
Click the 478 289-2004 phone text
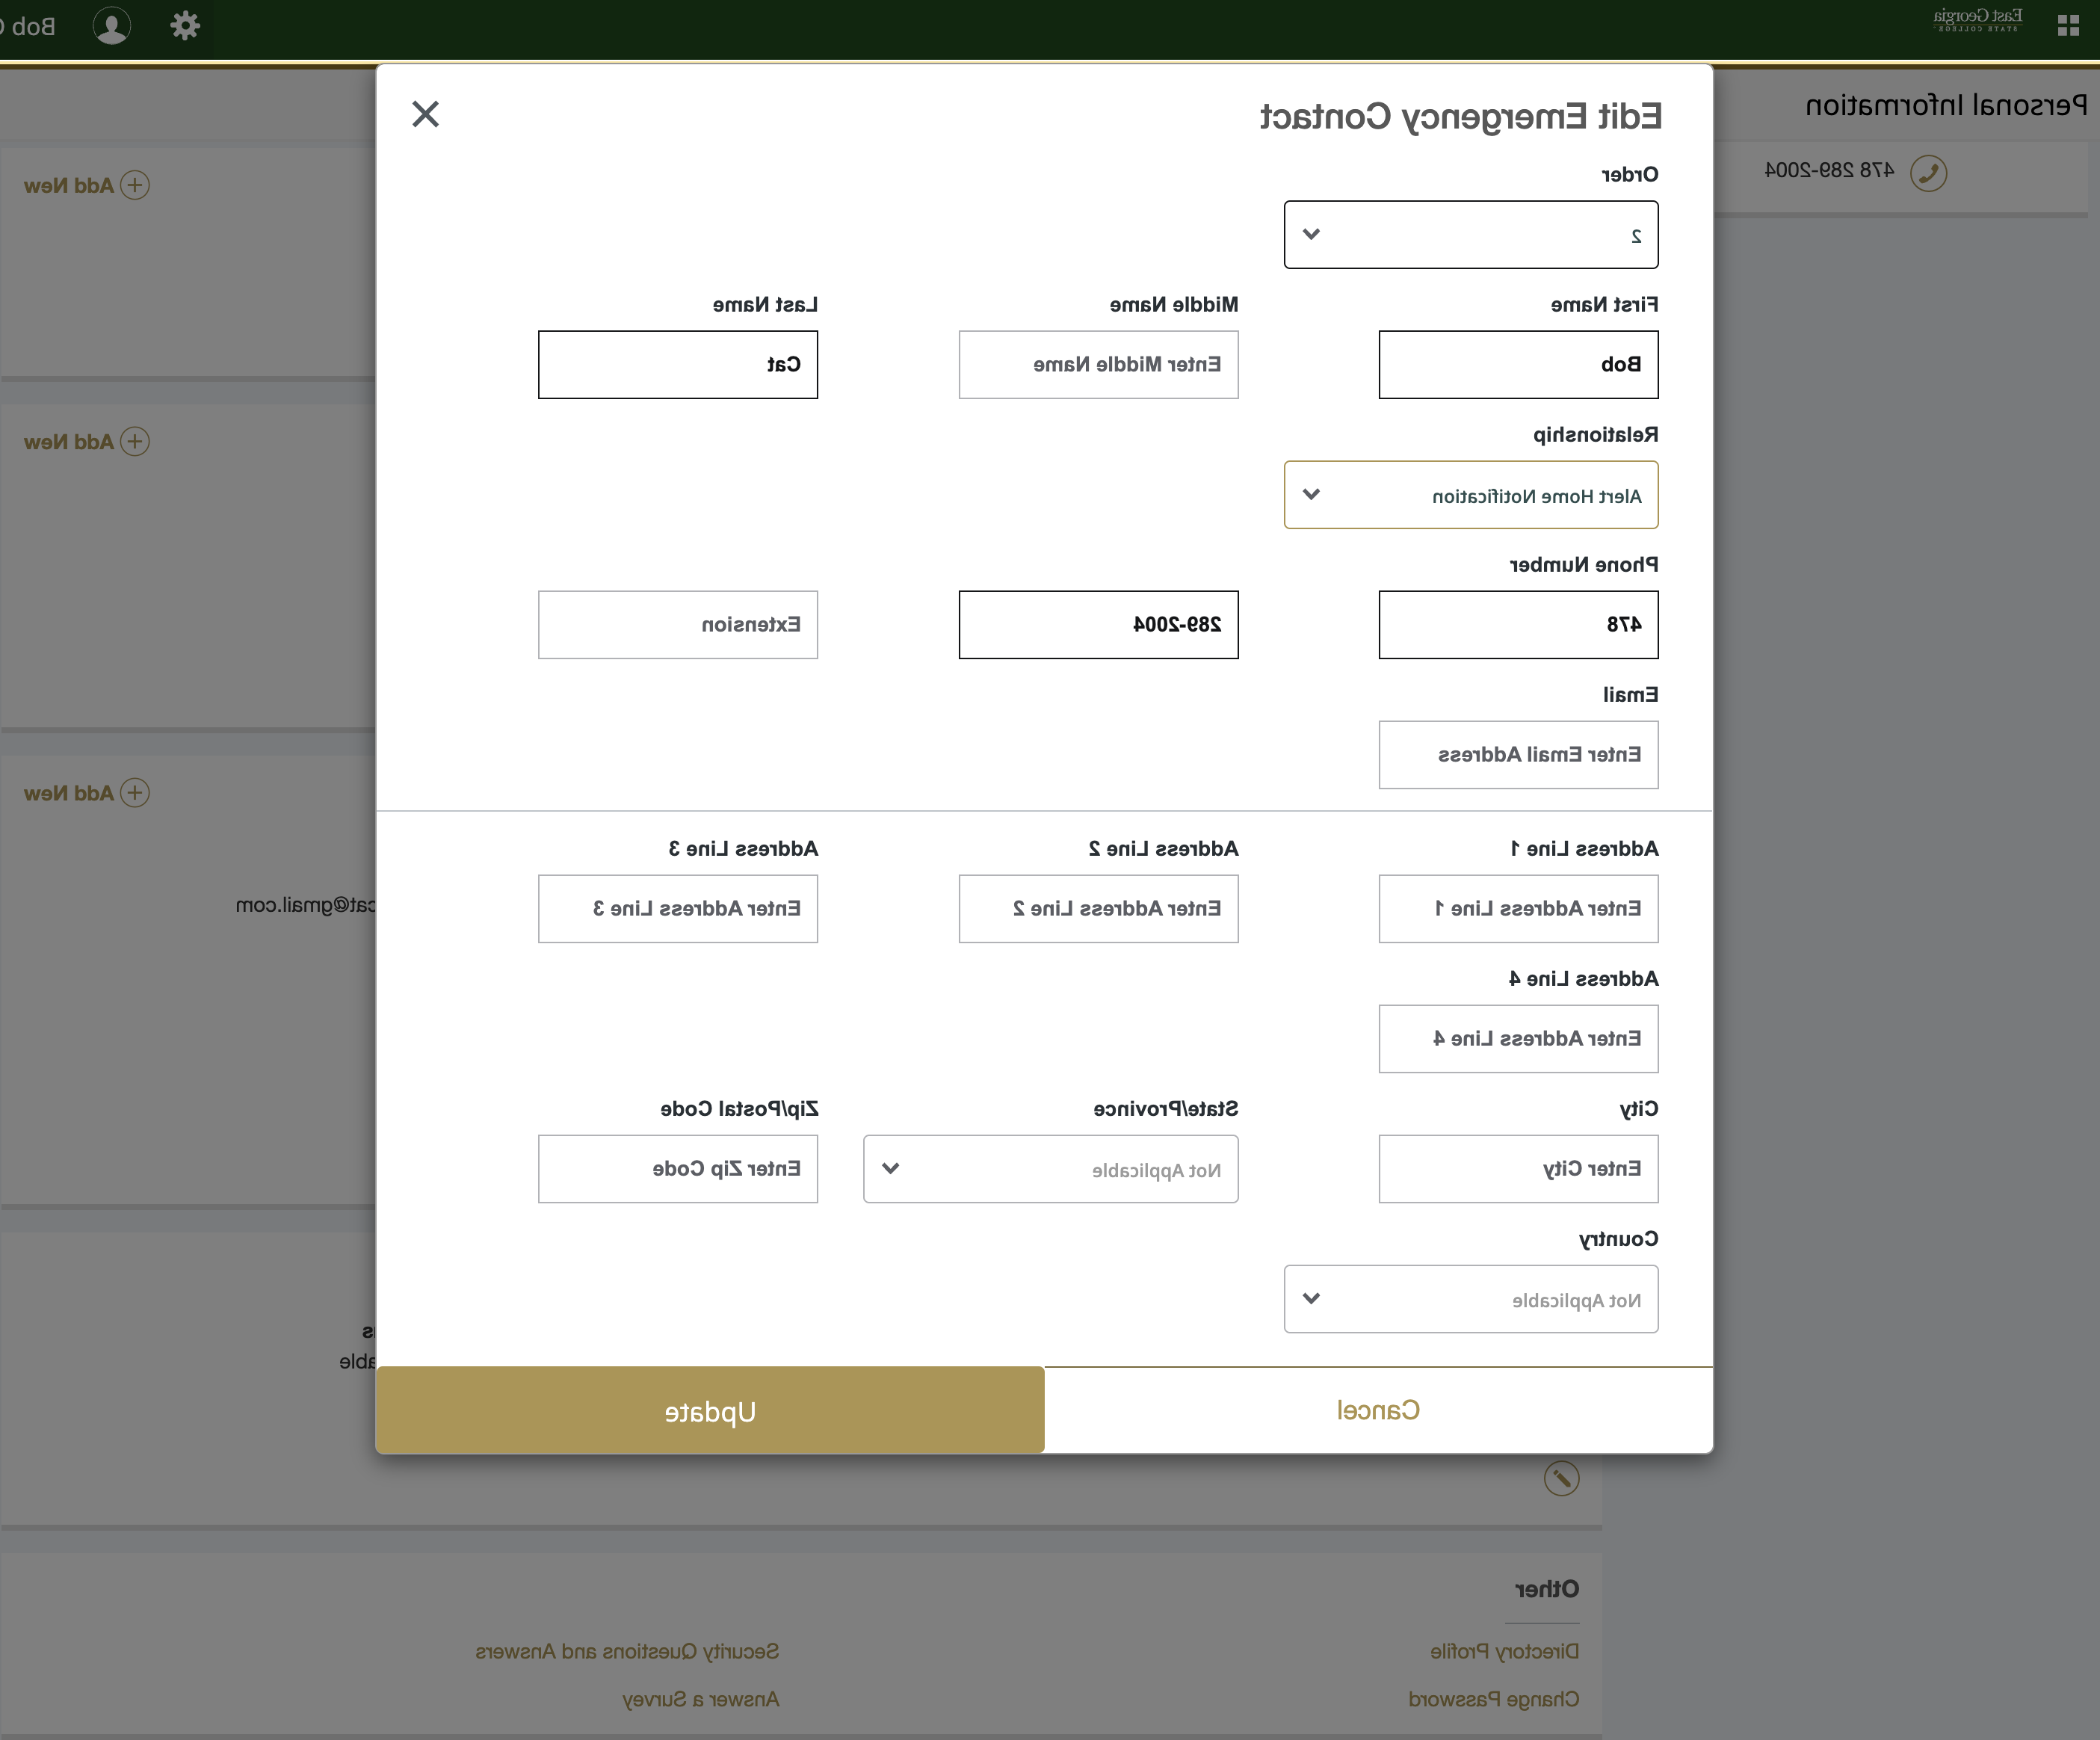point(1829,171)
